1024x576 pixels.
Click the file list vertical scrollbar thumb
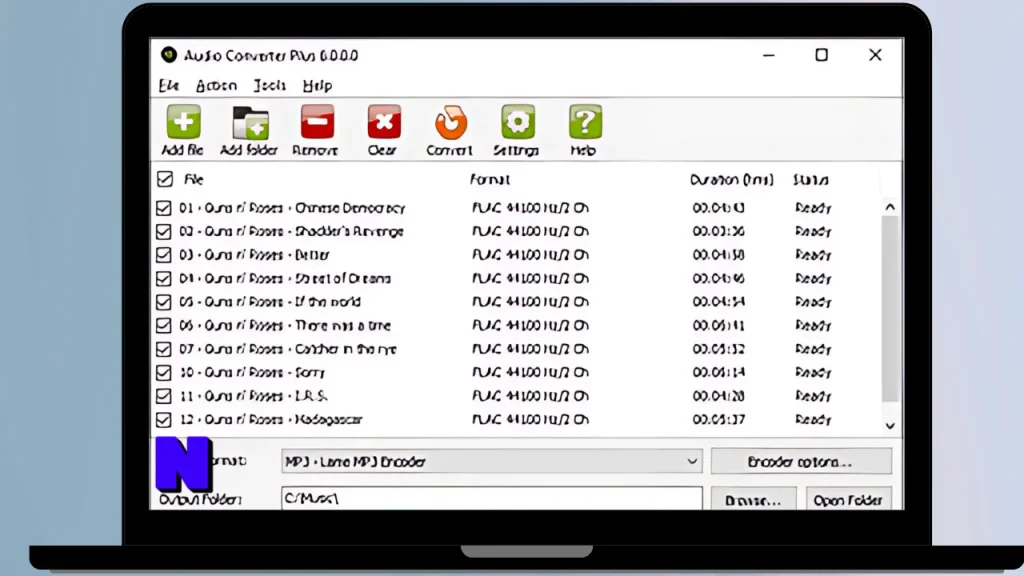(890, 309)
